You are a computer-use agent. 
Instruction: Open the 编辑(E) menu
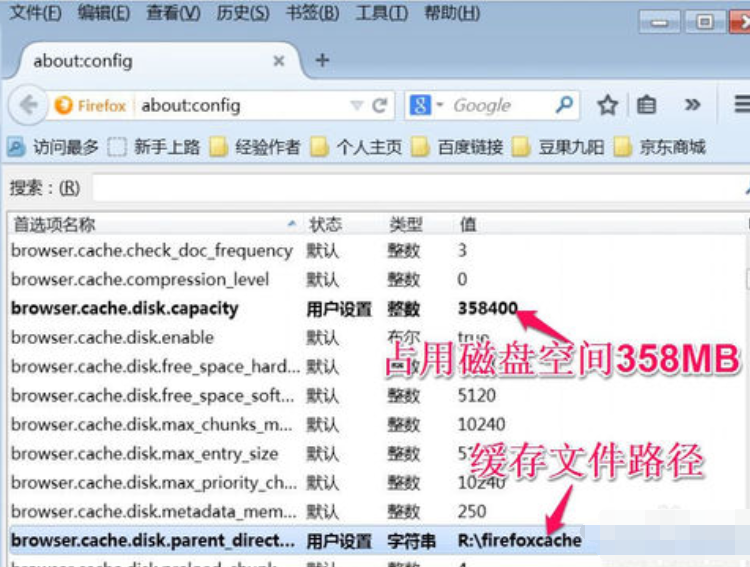click(x=104, y=12)
